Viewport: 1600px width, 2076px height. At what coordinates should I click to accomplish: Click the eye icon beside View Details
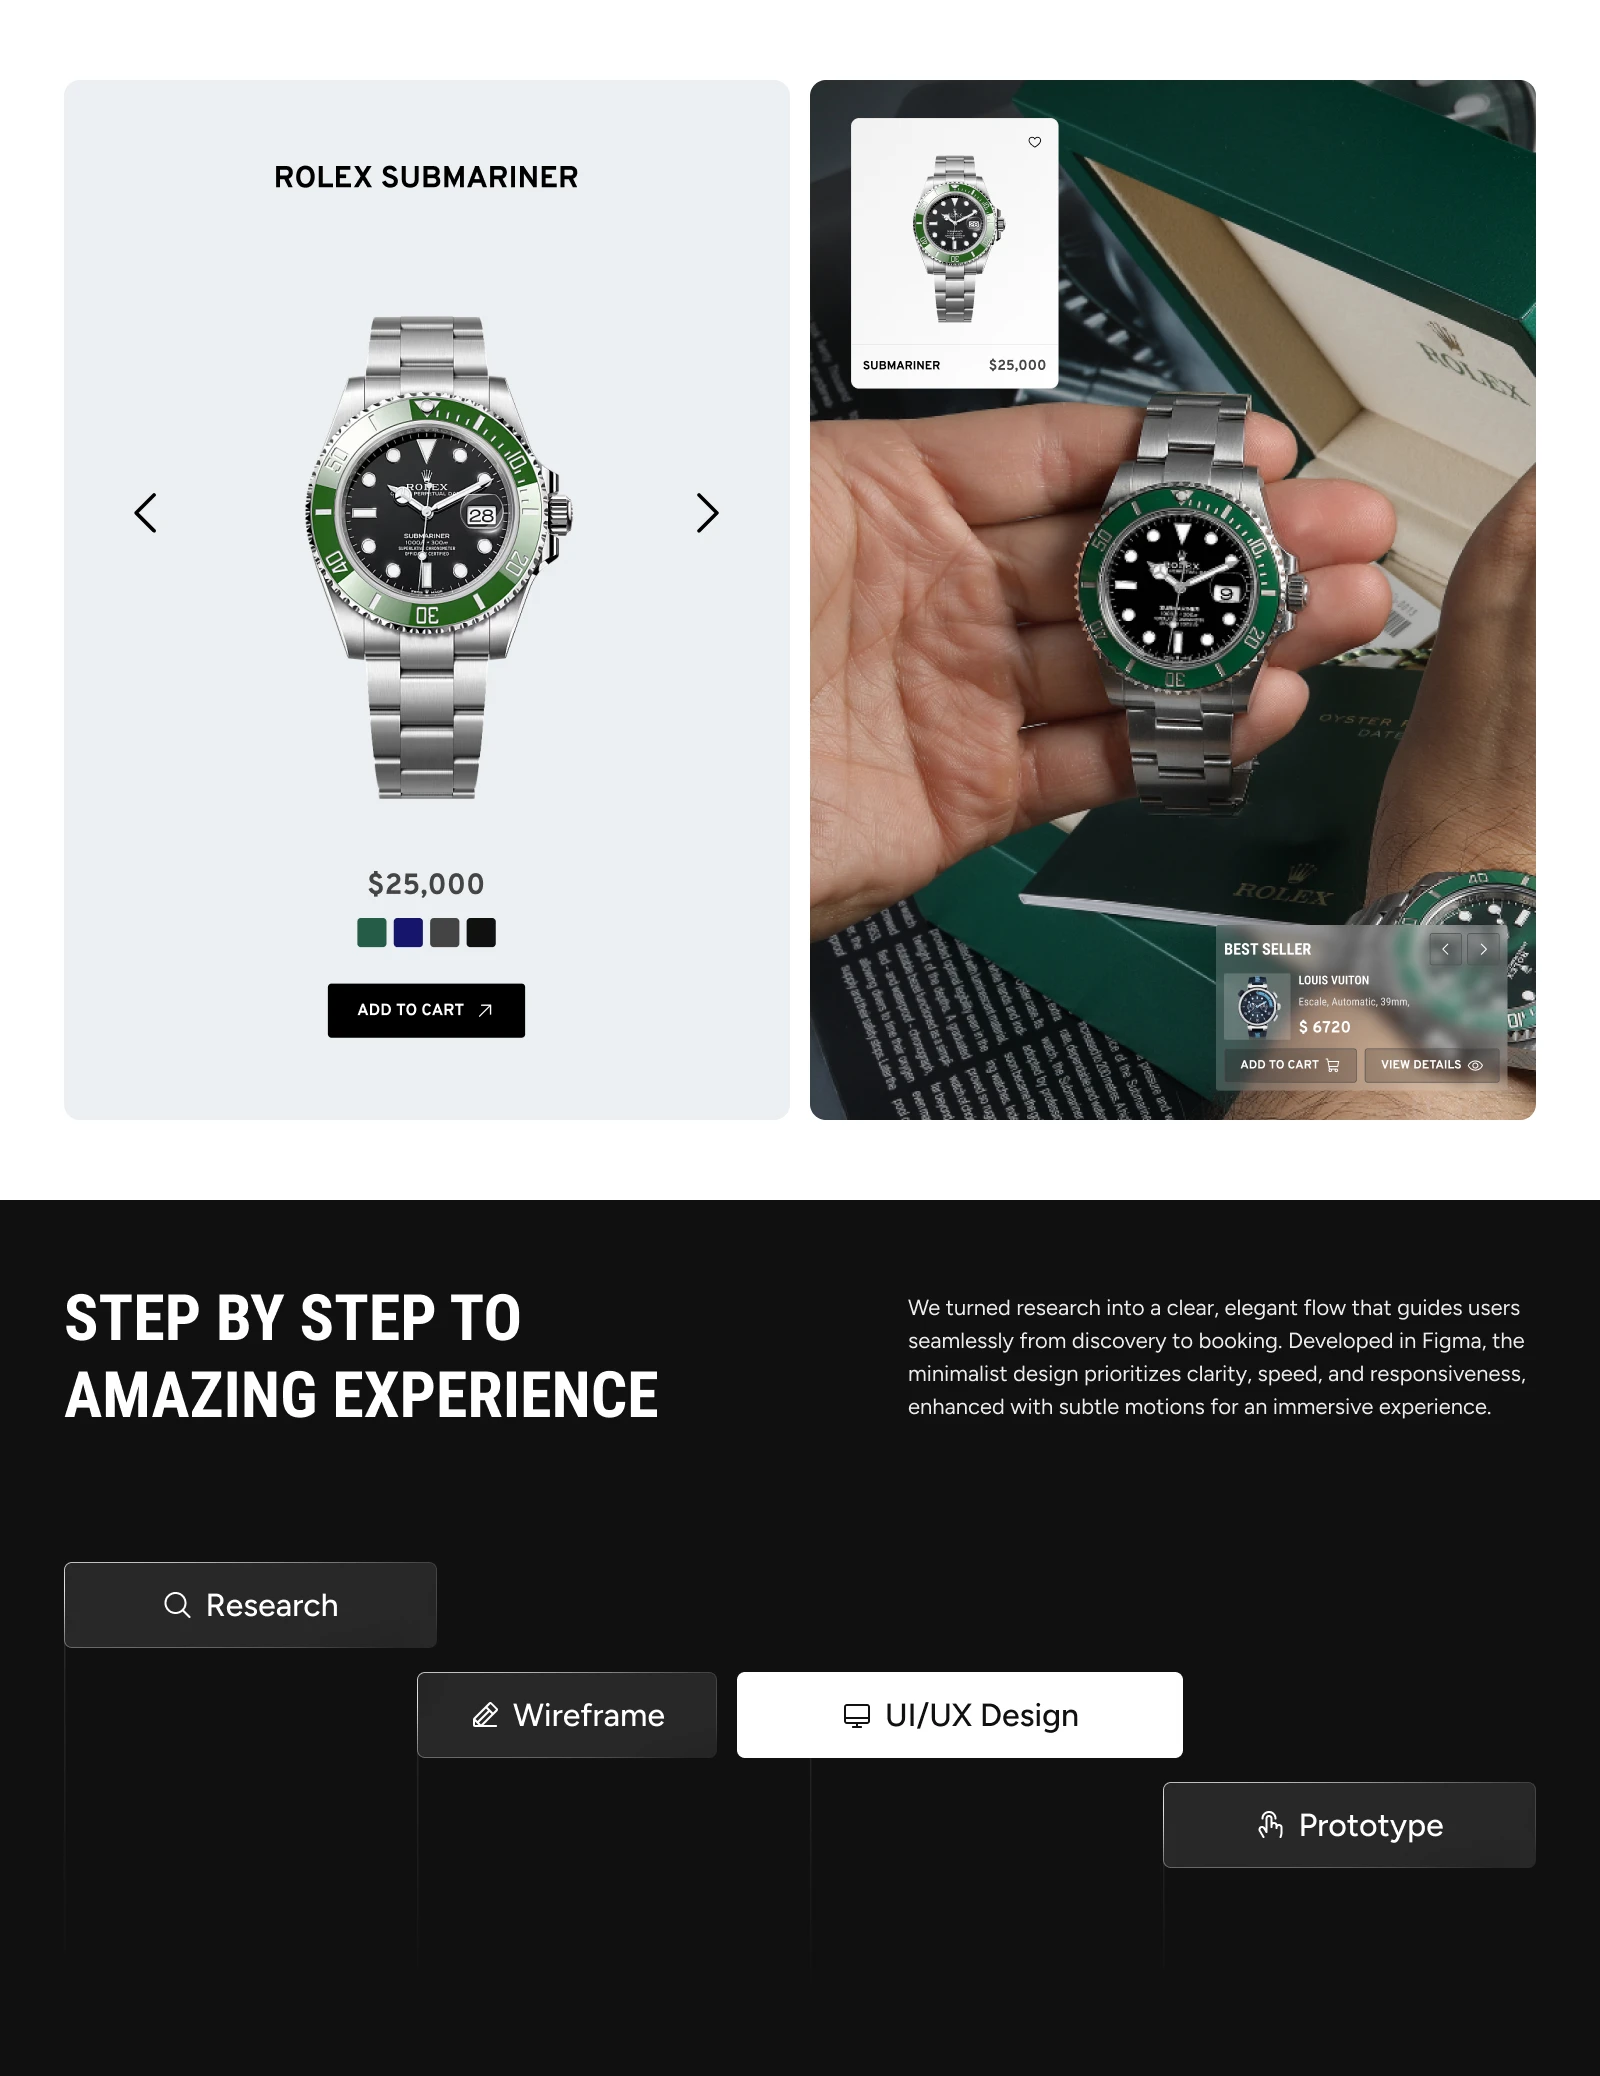point(1475,1065)
